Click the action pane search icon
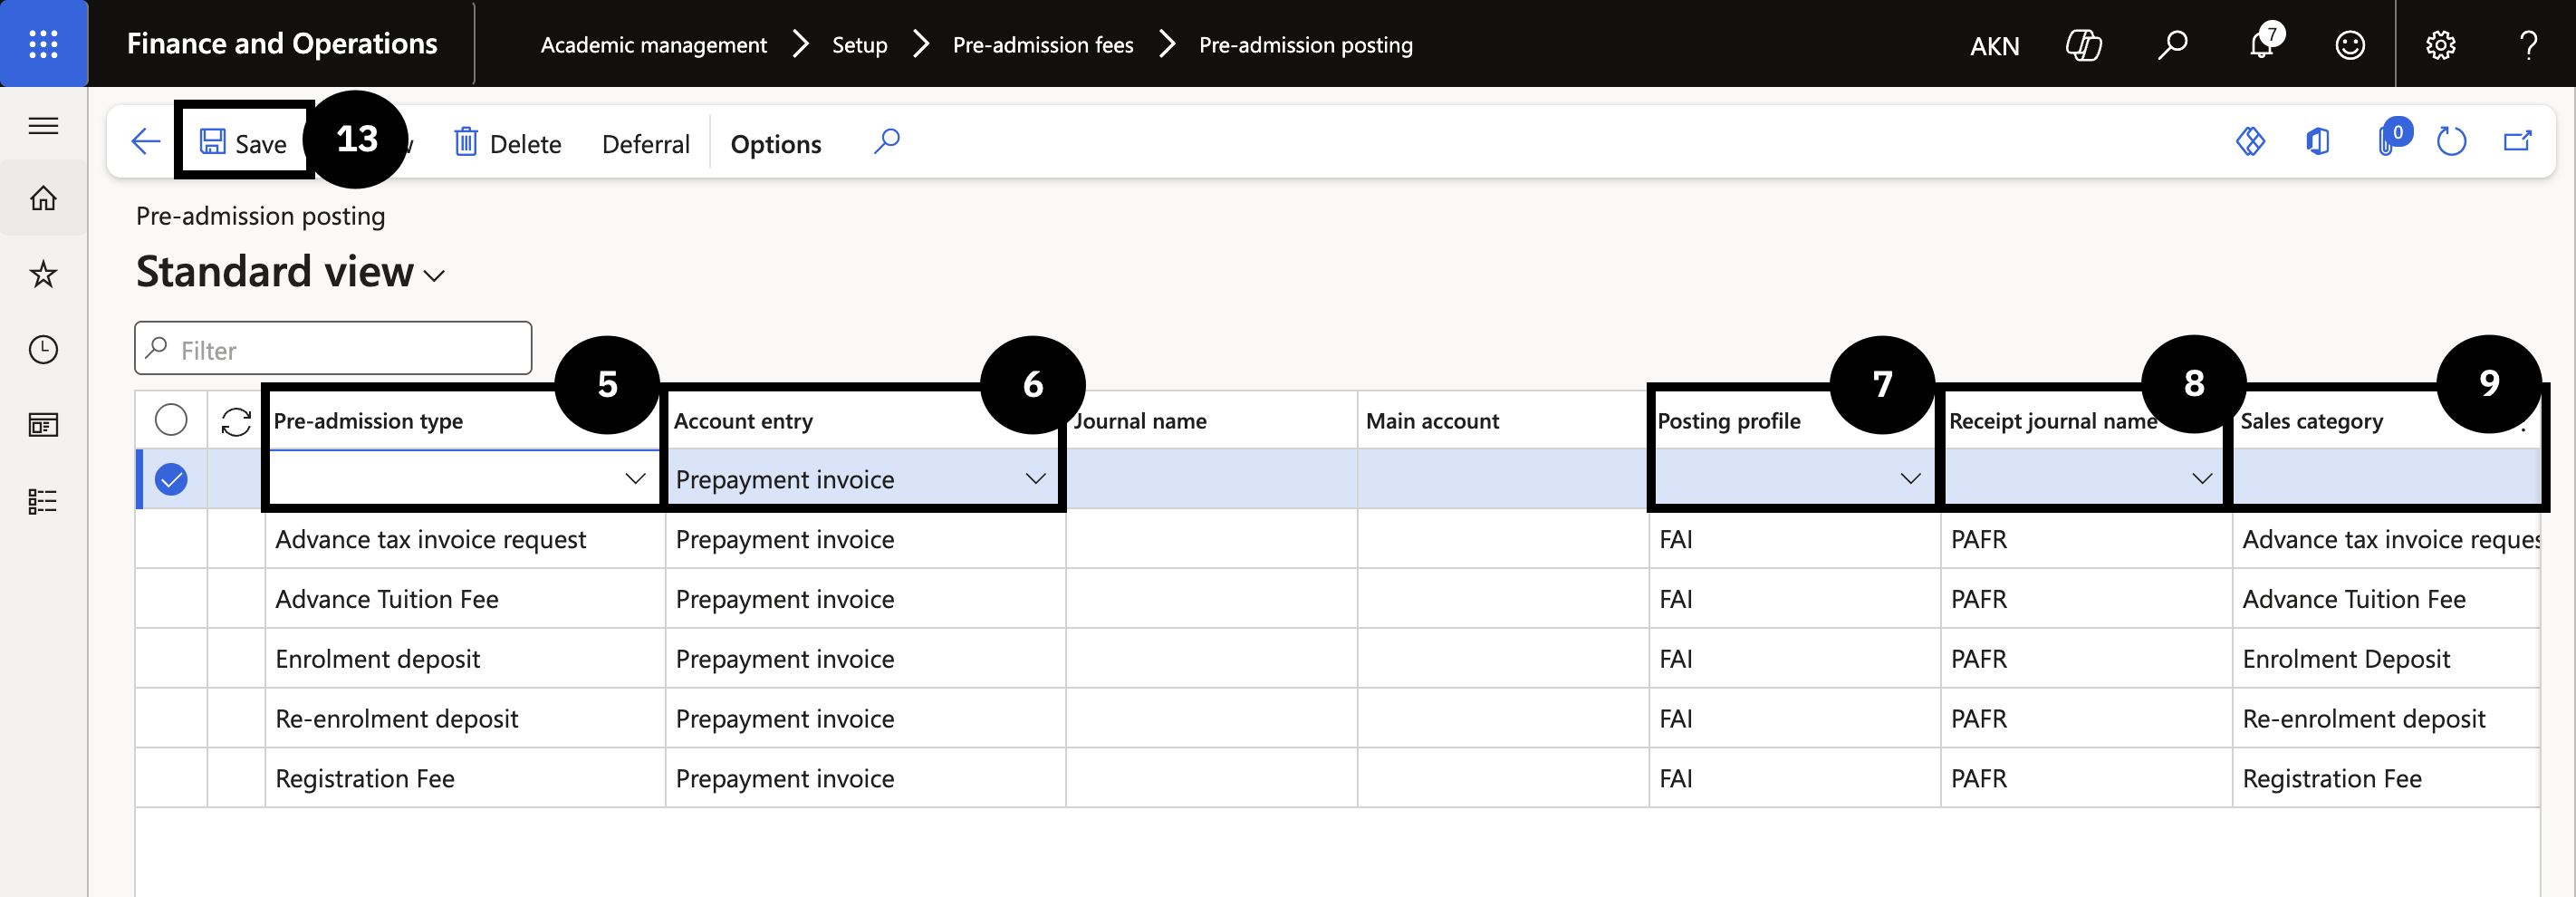Screen dimensions: 2576x897 pyautogui.click(x=886, y=142)
